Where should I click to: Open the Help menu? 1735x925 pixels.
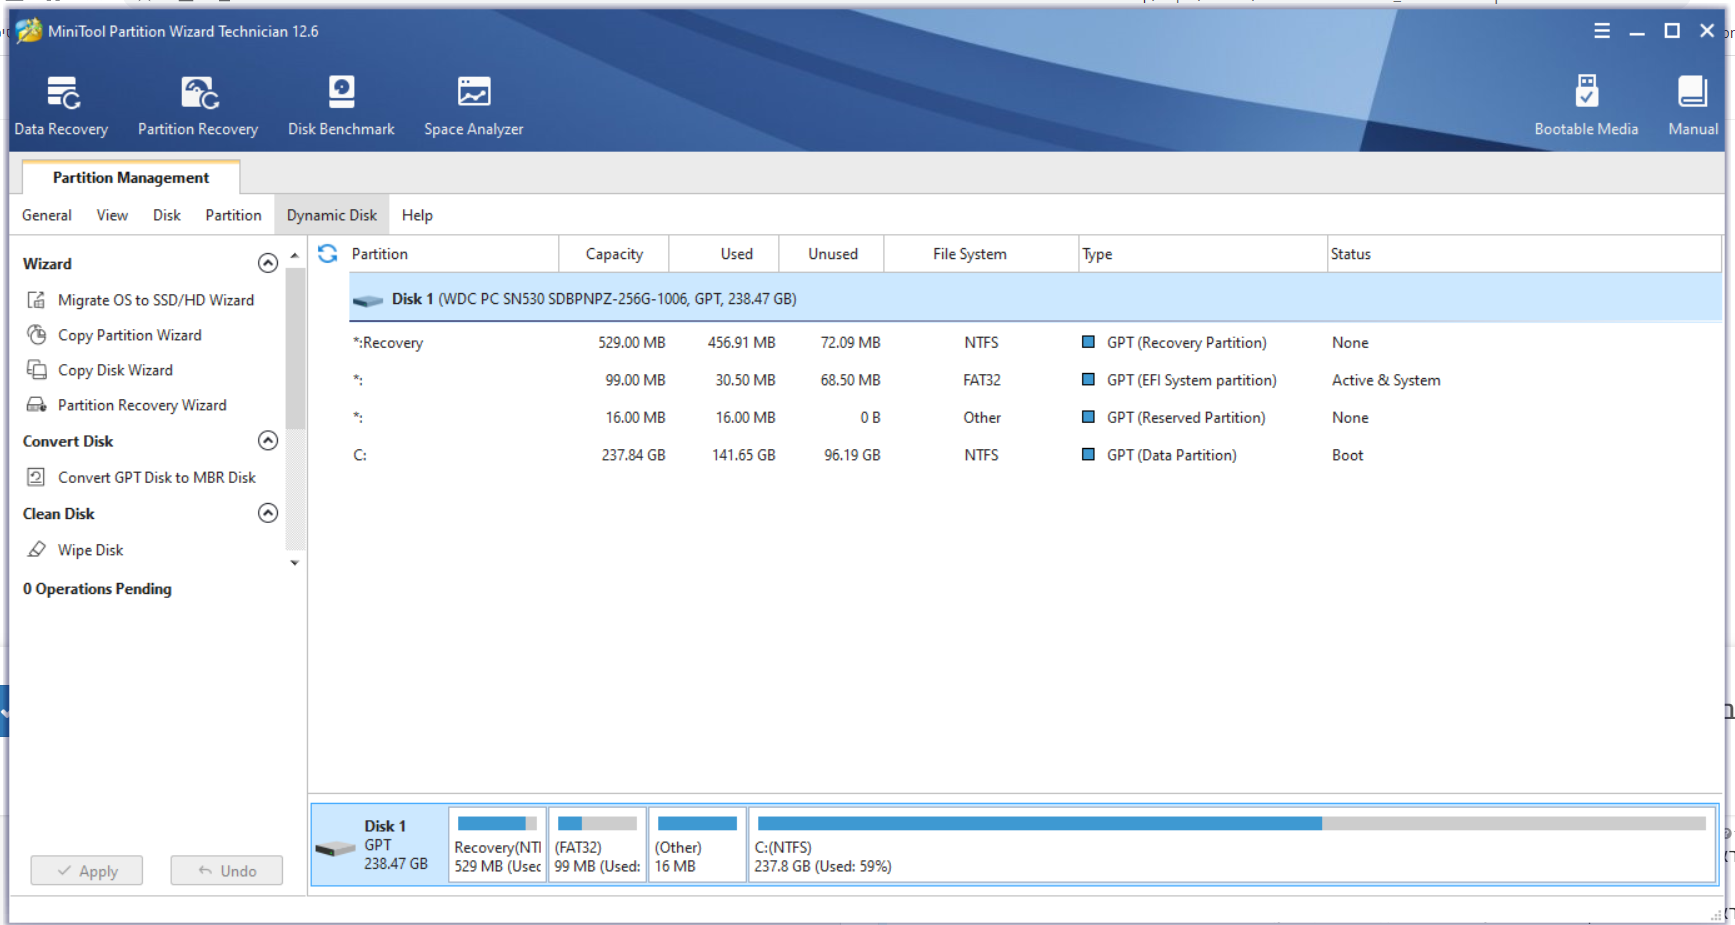point(417,215)
